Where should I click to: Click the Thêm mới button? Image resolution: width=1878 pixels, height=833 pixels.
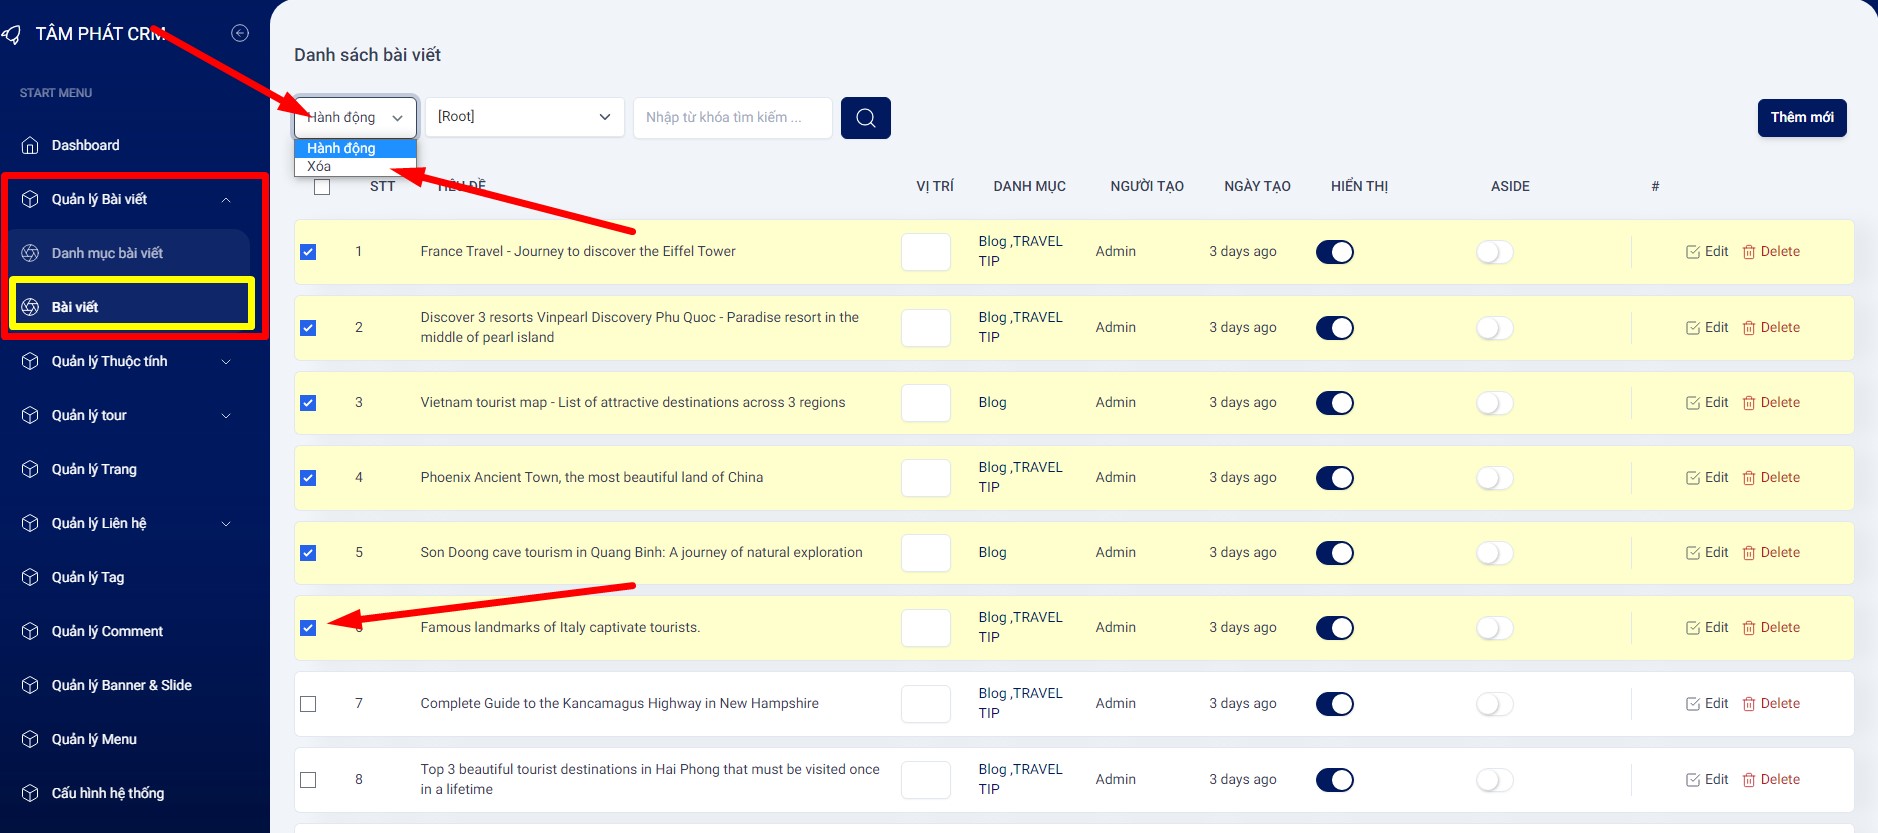coord(1801,117)
